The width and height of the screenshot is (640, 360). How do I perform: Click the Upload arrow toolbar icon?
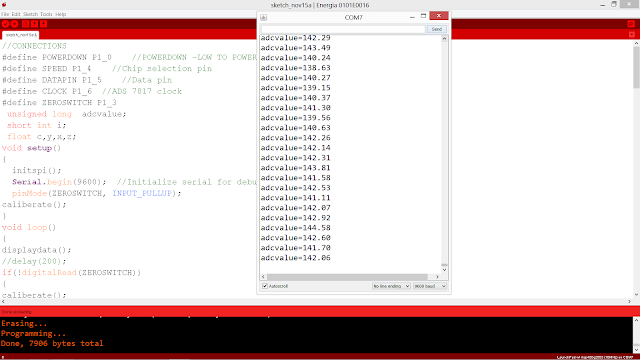(x=15, y=24)
